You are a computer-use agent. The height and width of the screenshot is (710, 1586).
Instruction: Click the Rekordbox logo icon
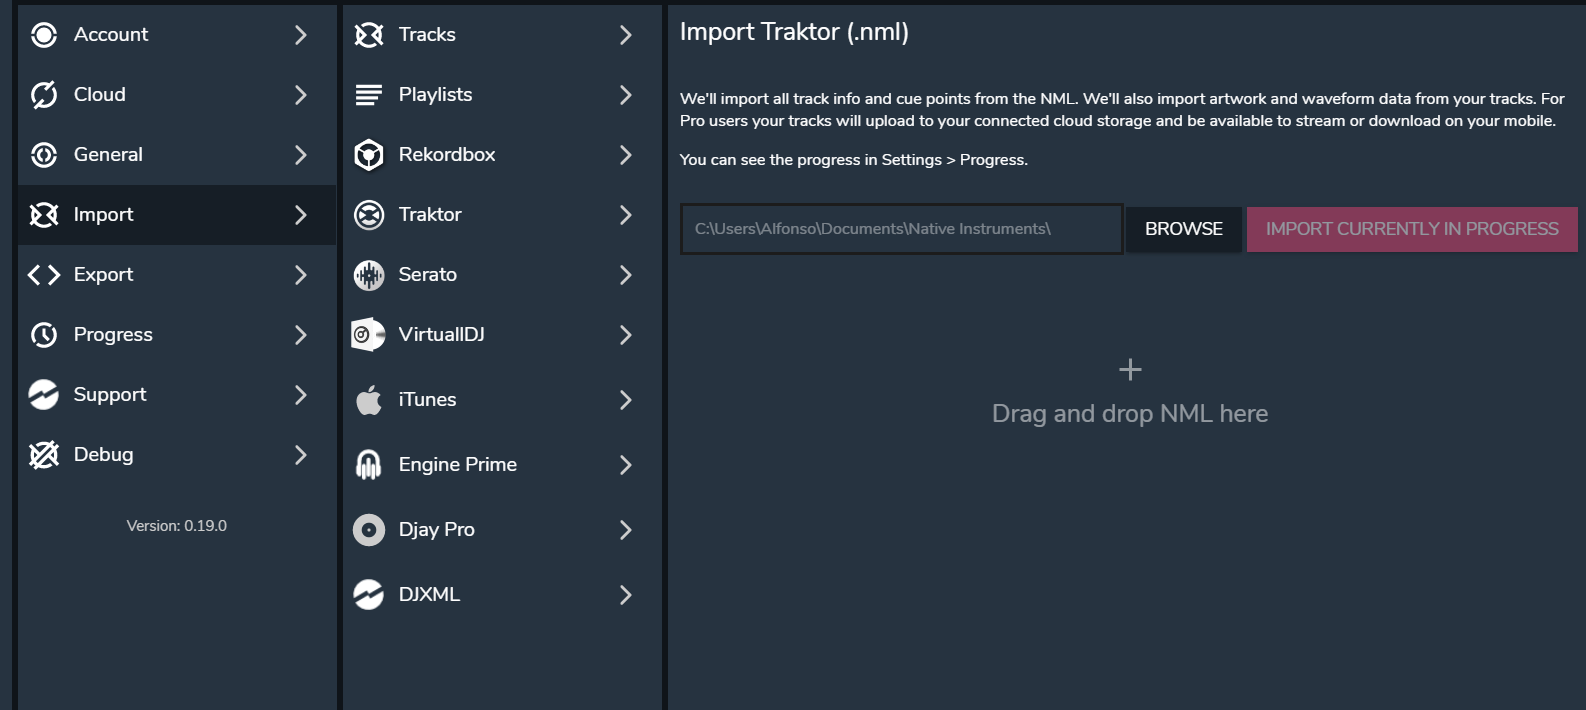point(369,155)
